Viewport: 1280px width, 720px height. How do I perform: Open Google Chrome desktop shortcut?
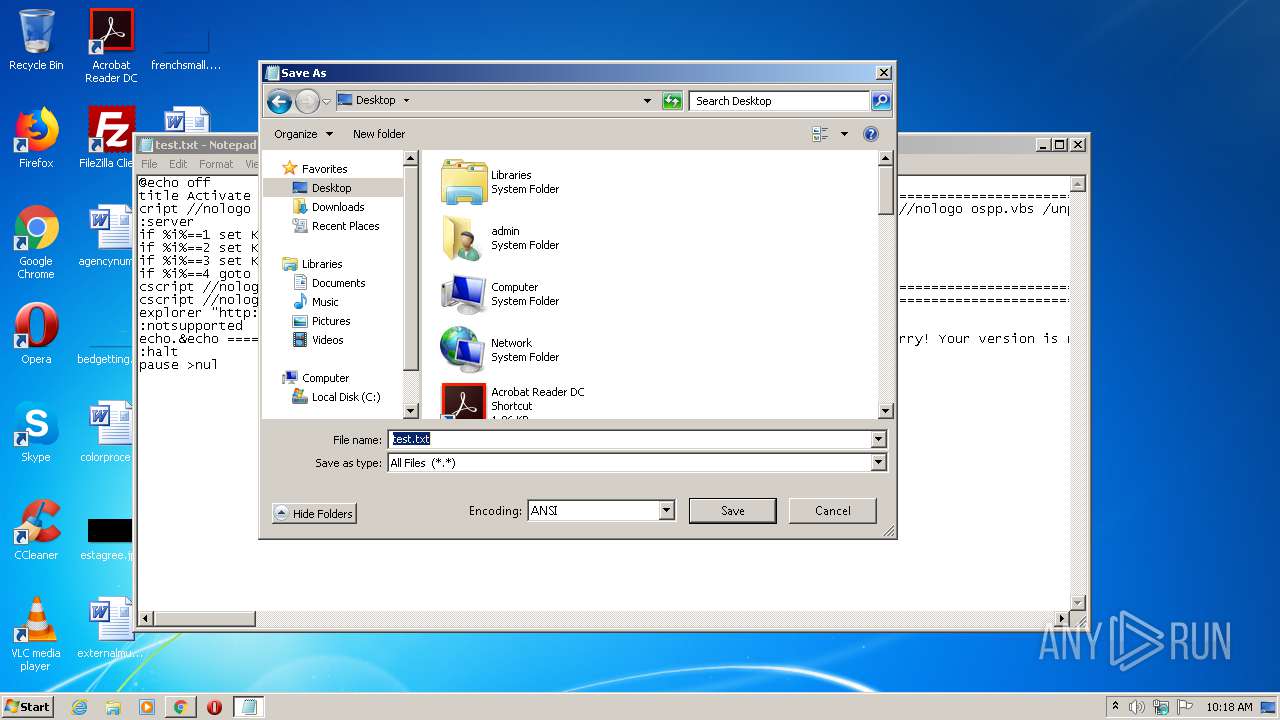click(36, 242)
